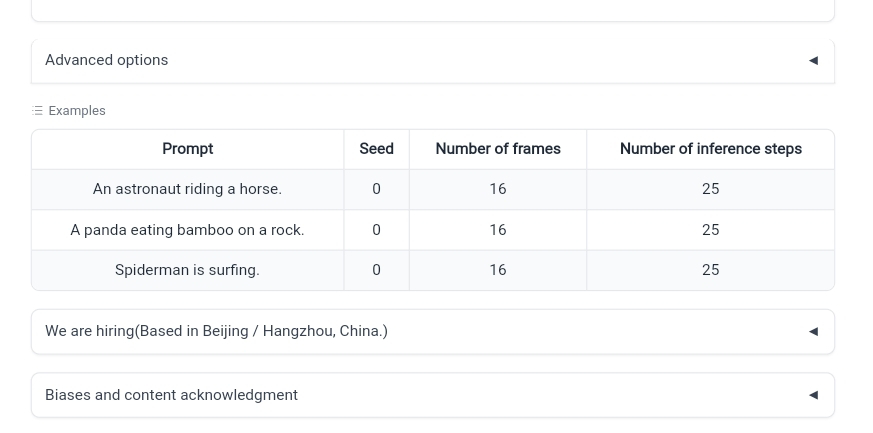Click seed value 0 in Spiderman row
This screenshot has height=433, width=873.
coord(376,270)
